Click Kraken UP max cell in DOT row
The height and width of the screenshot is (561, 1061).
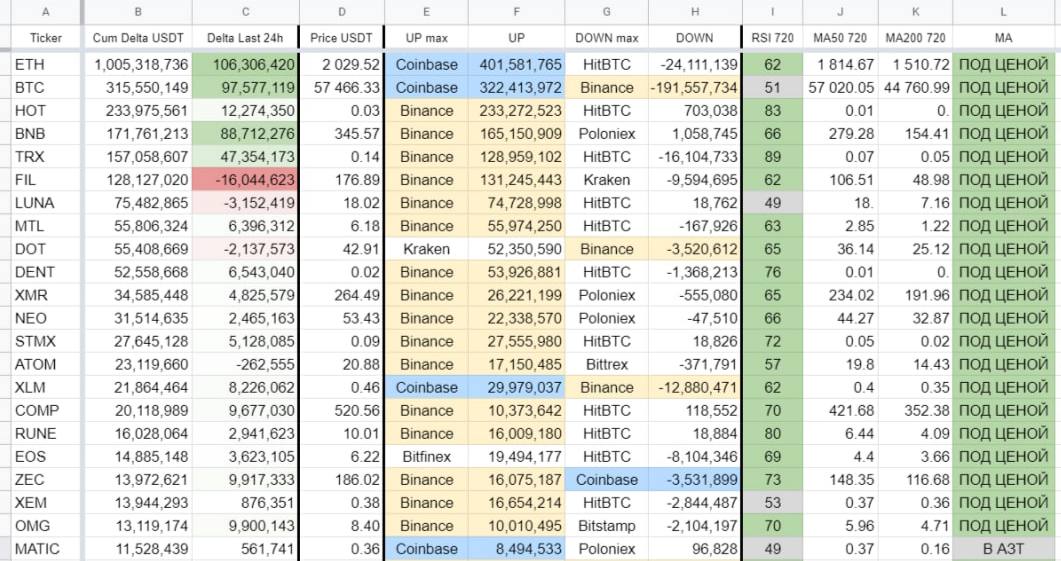(426, 249)
